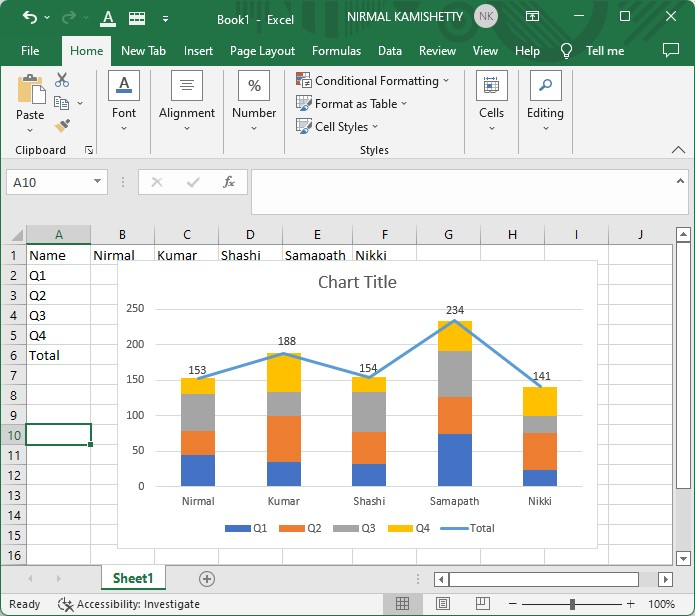Open the Formulas ribbon tab

pyautogui.click(x=336, y=51)
